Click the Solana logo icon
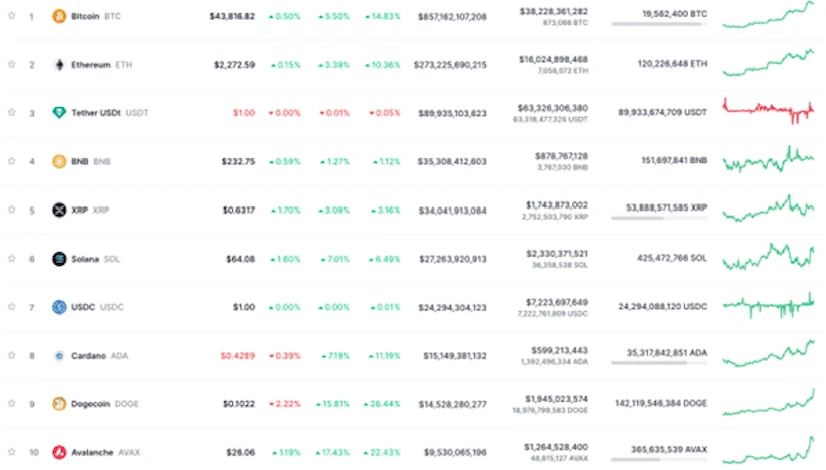This screenshot has height=470, width=826. (59, 259)
